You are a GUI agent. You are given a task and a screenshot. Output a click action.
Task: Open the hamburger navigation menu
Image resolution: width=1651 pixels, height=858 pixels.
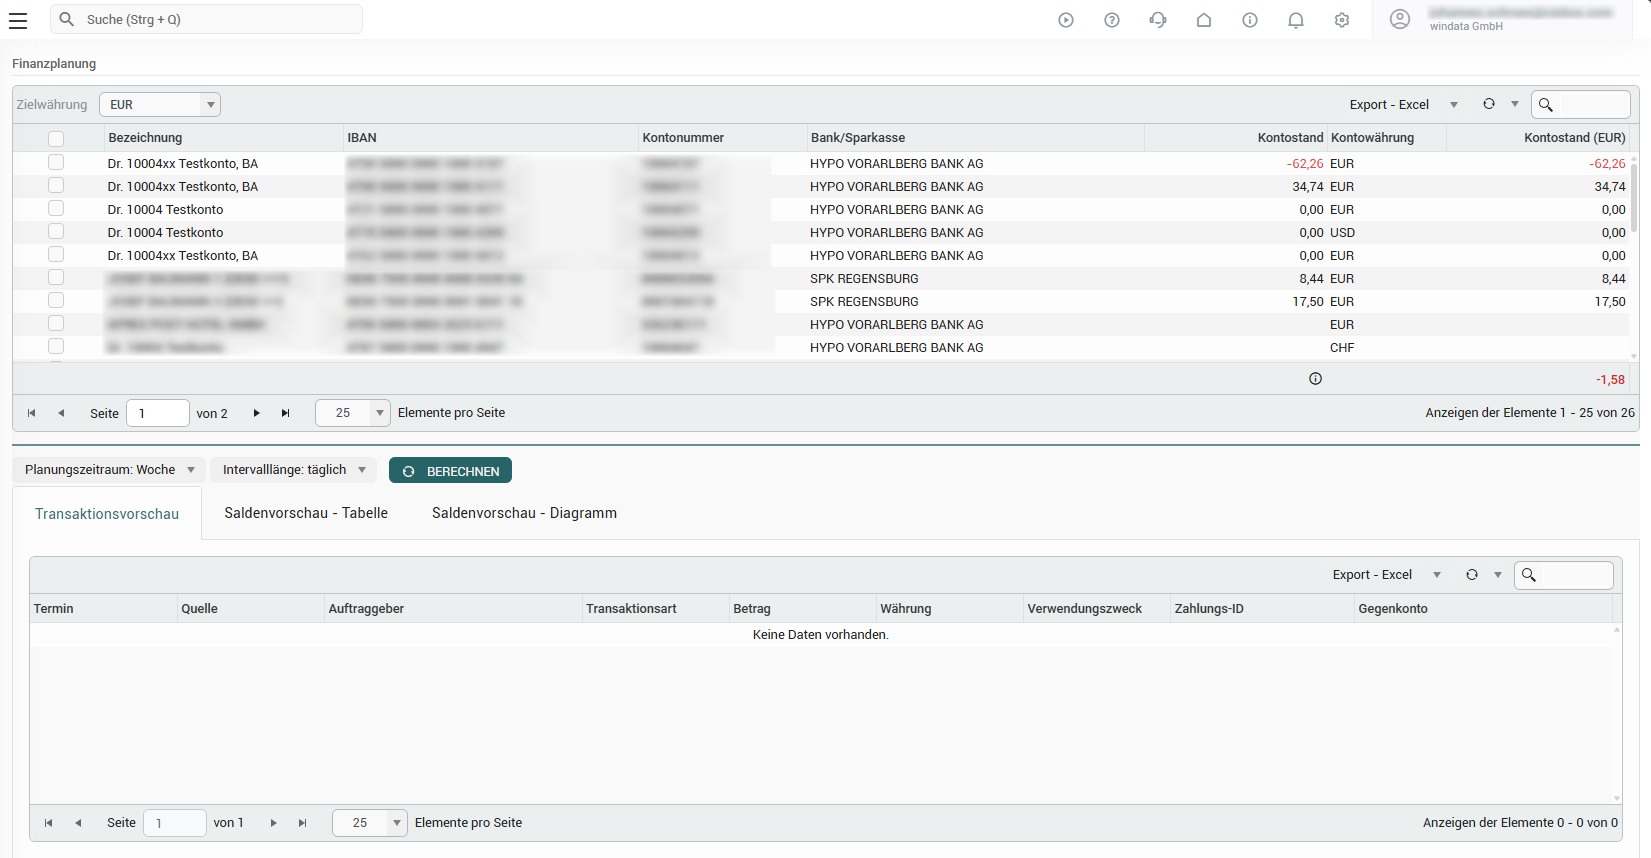[x=18, y=20]
